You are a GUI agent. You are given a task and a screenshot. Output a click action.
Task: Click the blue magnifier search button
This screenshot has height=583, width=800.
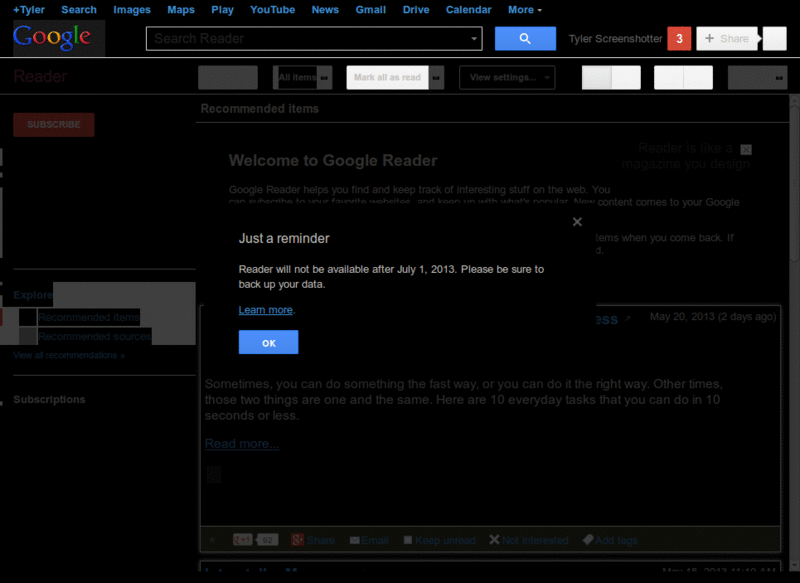coord(525,38)
